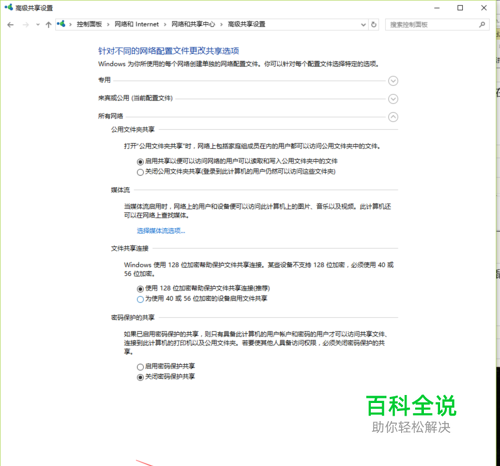Click the 搜索控制面板 search field

[x=437, y=25]
